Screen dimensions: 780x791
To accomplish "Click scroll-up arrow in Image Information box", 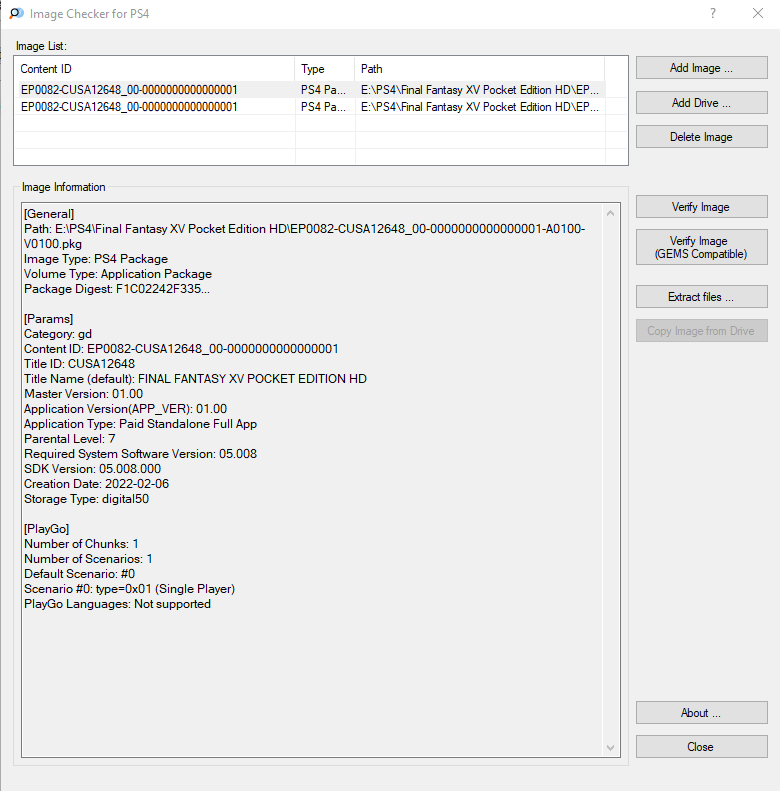I will click(610, 213).
